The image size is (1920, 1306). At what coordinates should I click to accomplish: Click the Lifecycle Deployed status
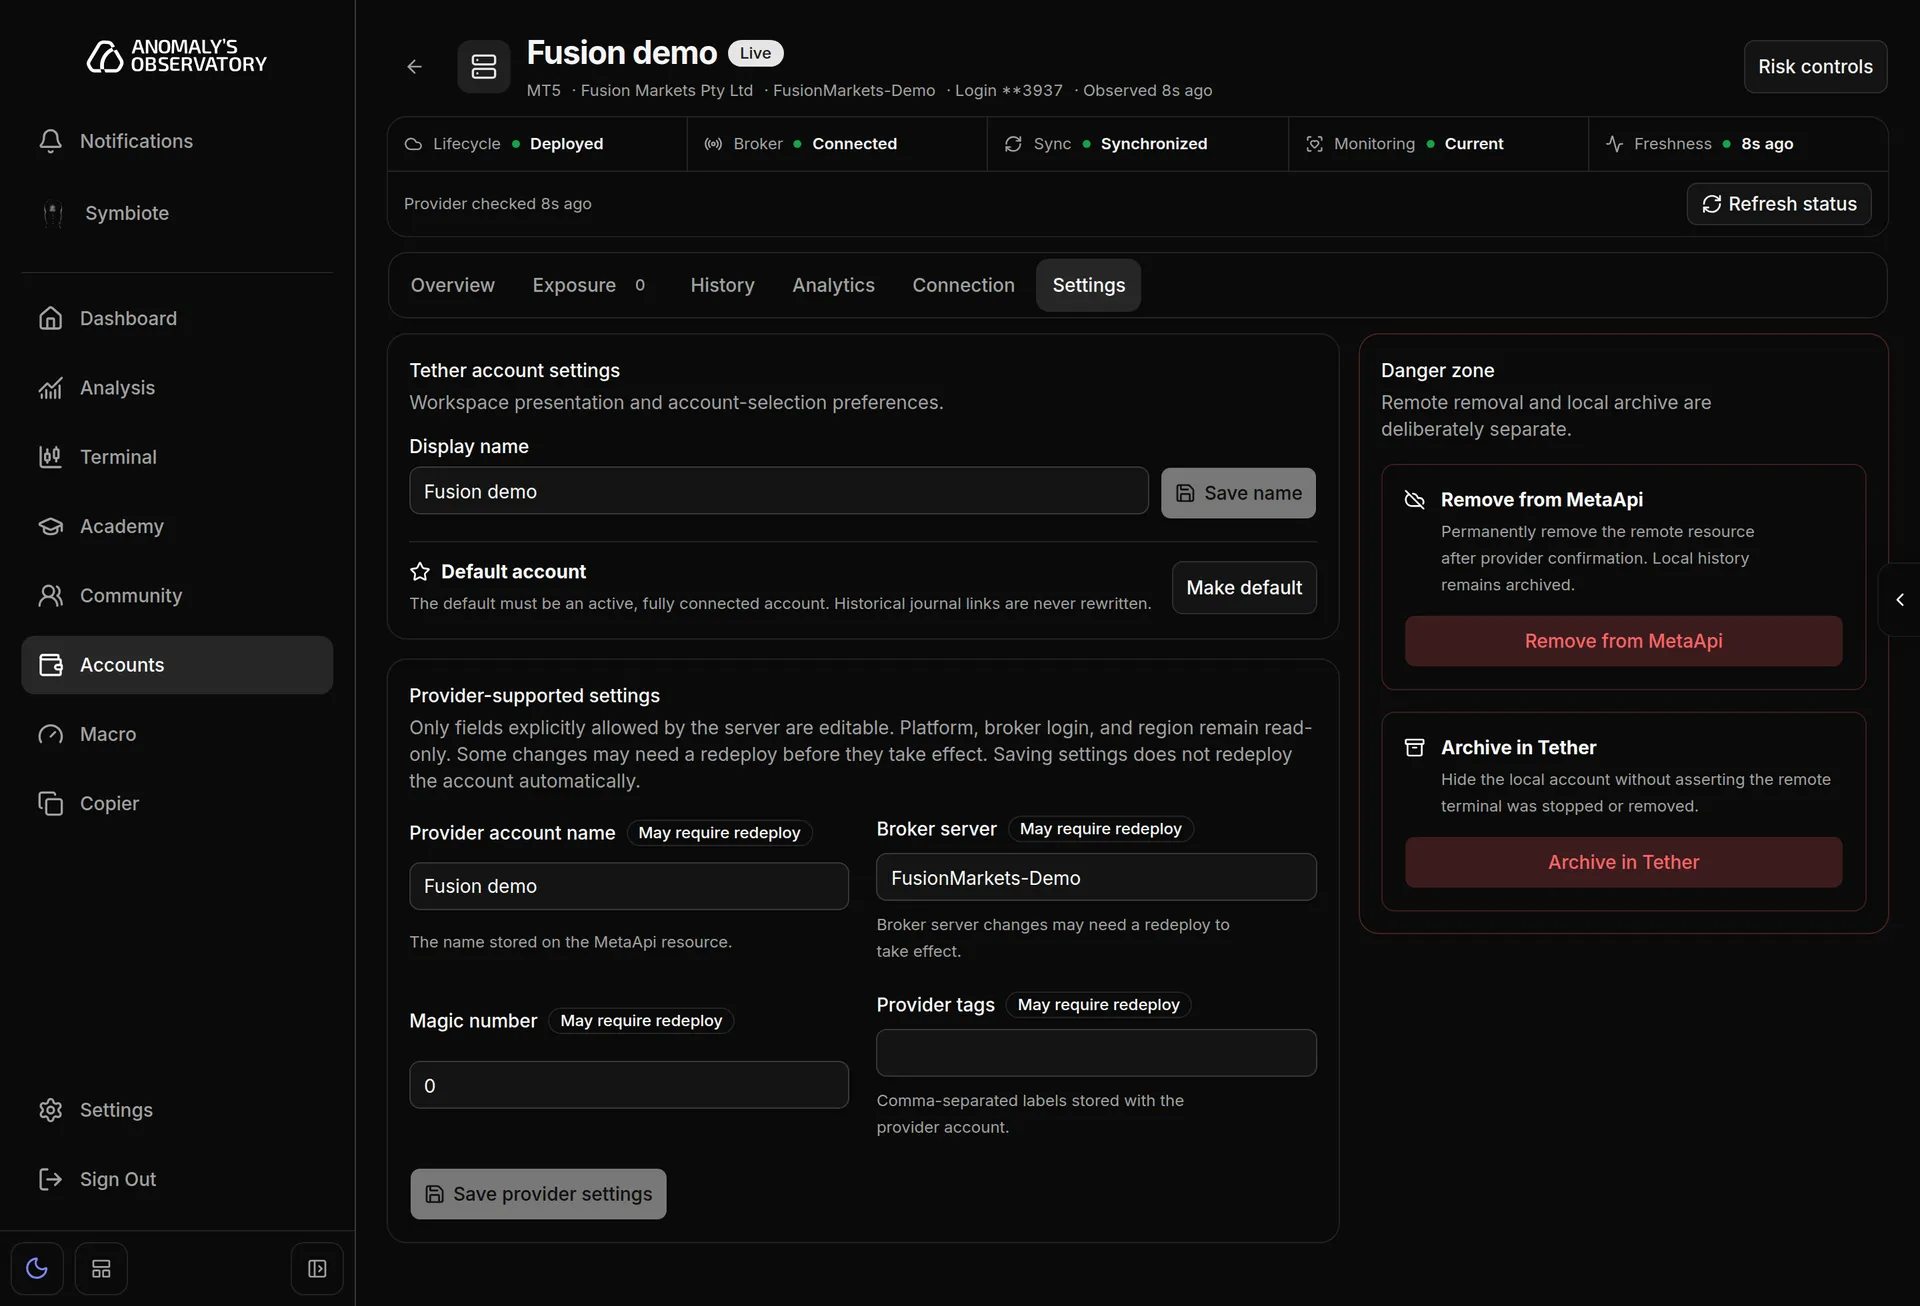[x=537, y=144]
